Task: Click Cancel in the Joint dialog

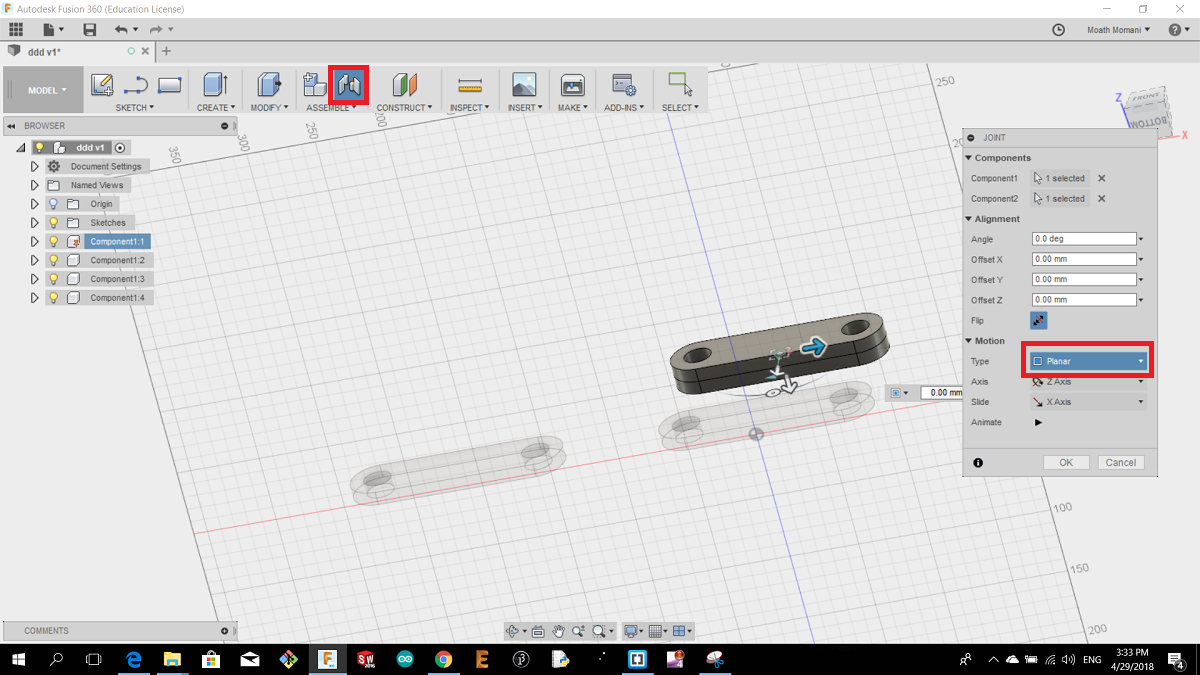Action: tap(1120, 462)
